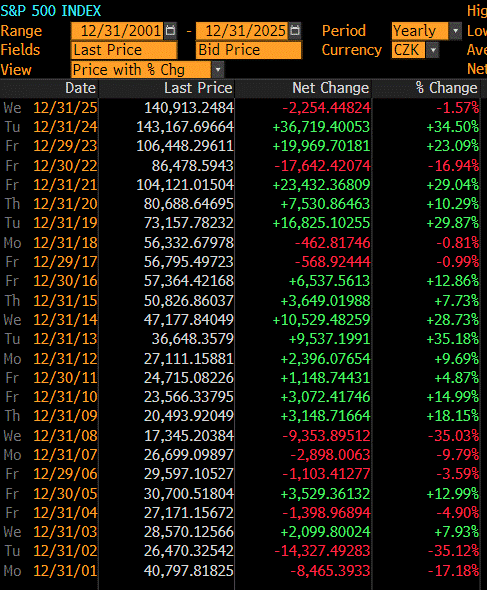Select the Bid Price field box
487x590 pixels.
[249, 50]
